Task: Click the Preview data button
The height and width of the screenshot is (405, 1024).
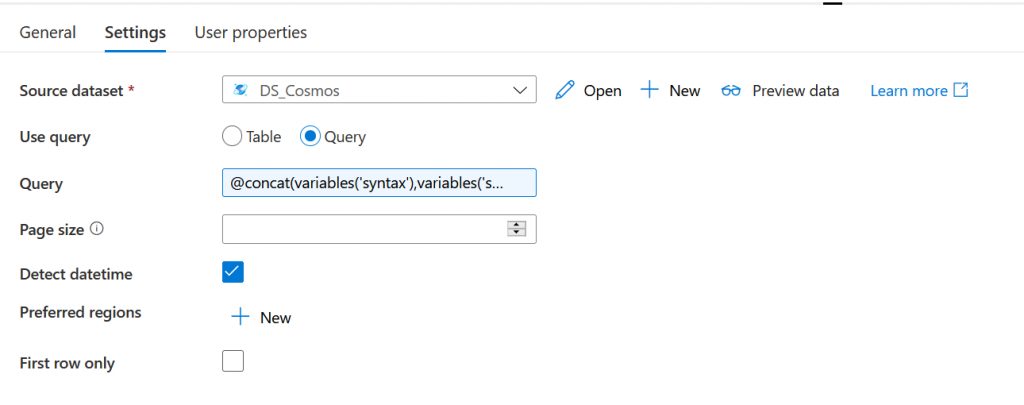Action: [x=795, y=90]
